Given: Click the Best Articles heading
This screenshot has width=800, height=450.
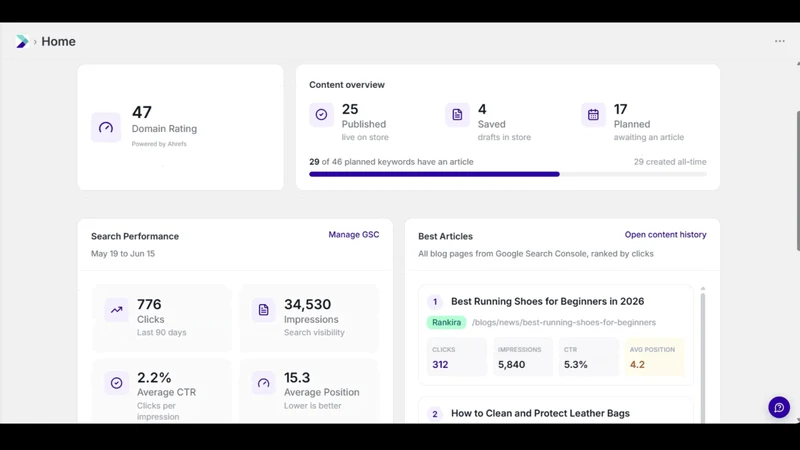Looking at the screenshot, I should point(445,236).
